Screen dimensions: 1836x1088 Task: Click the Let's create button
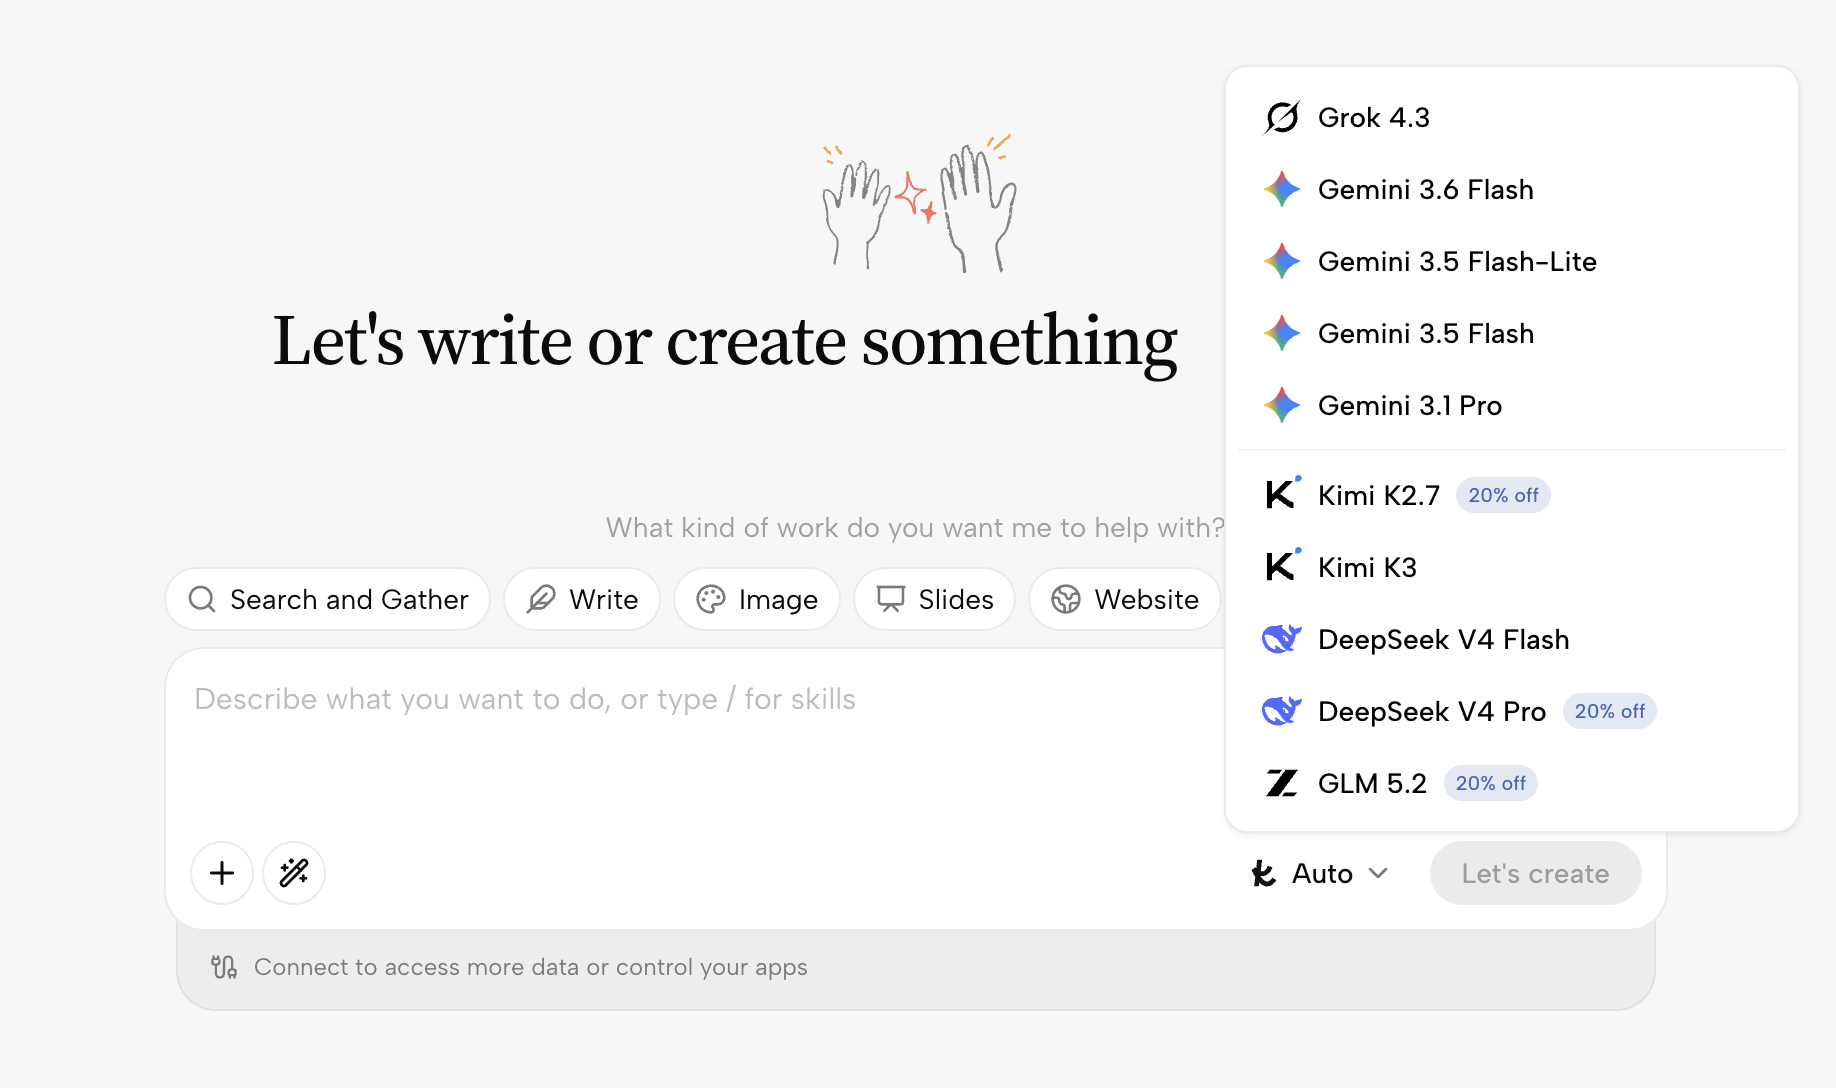point(1536,873)
